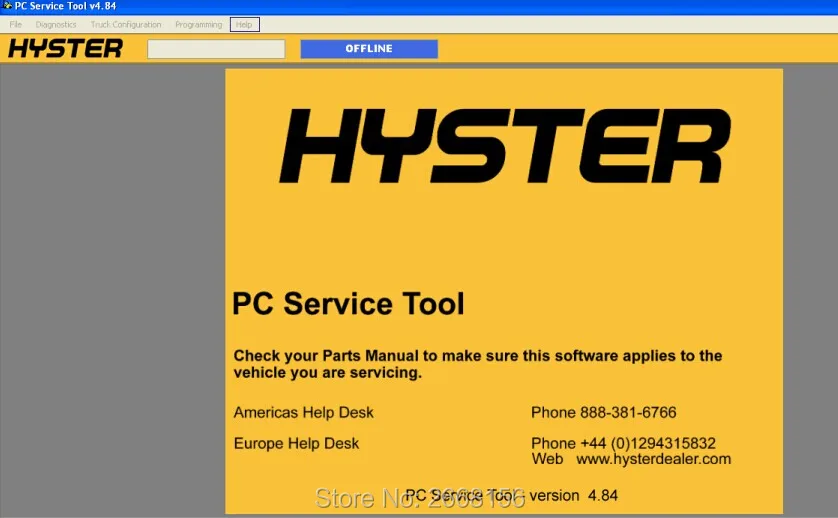
Task: Click the large HYSTER splash logo
Action: [505, 146]
